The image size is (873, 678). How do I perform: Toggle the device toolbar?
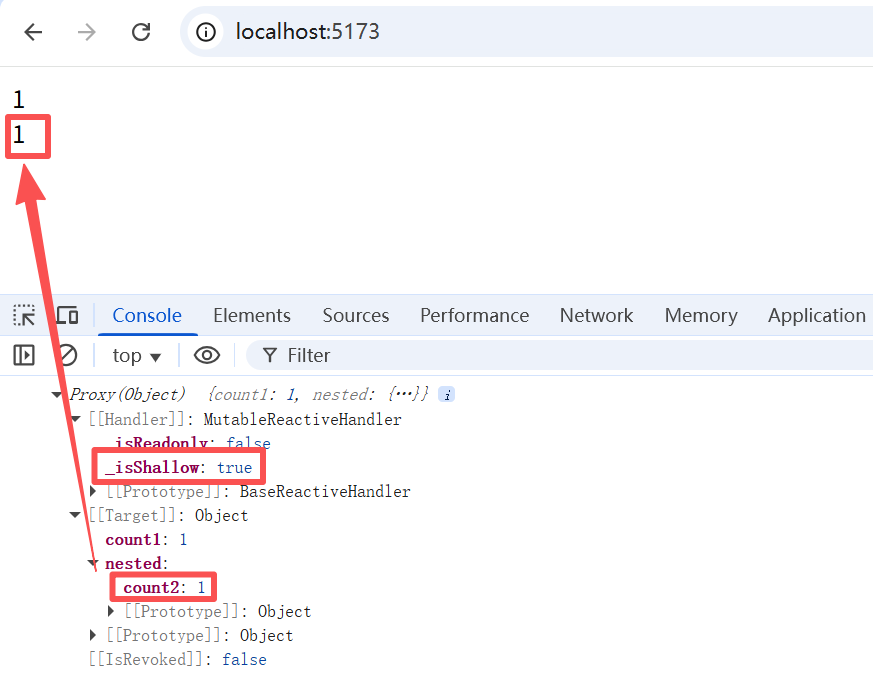pos(67,316)
